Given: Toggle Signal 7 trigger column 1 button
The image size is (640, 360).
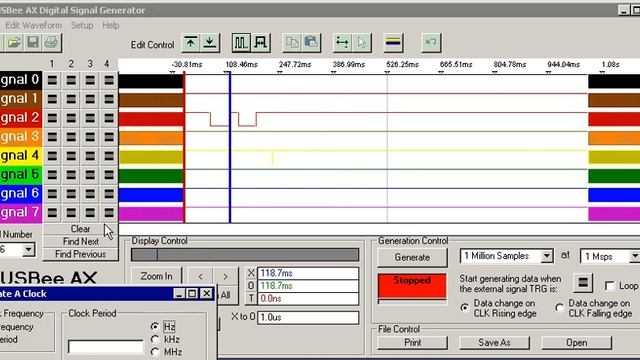Looking at the screenshot, I should [x=52, y=212].
